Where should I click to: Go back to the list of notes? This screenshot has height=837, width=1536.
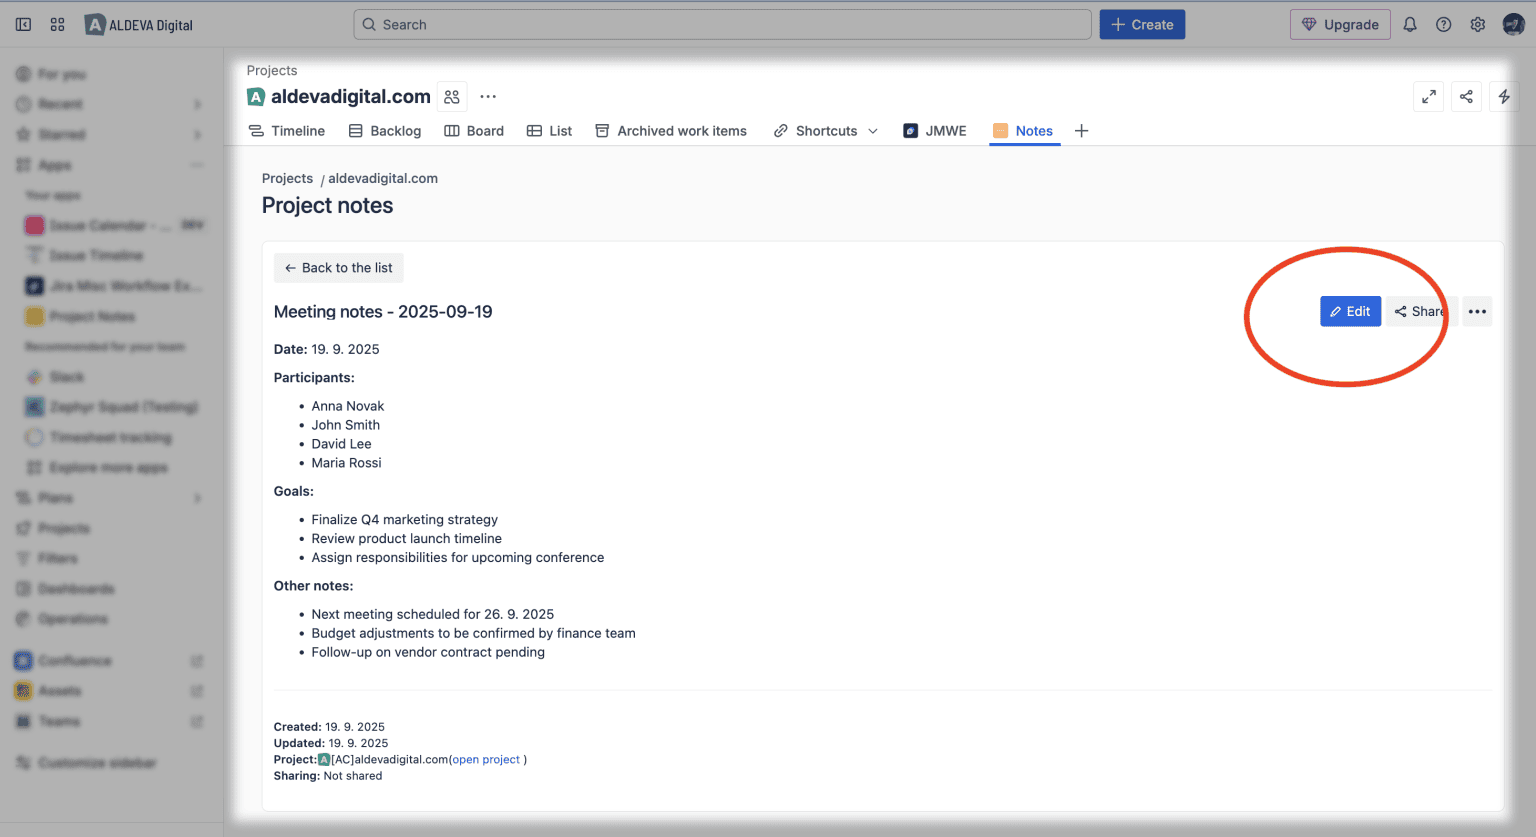pyautogui.click(x=339, y=268)
